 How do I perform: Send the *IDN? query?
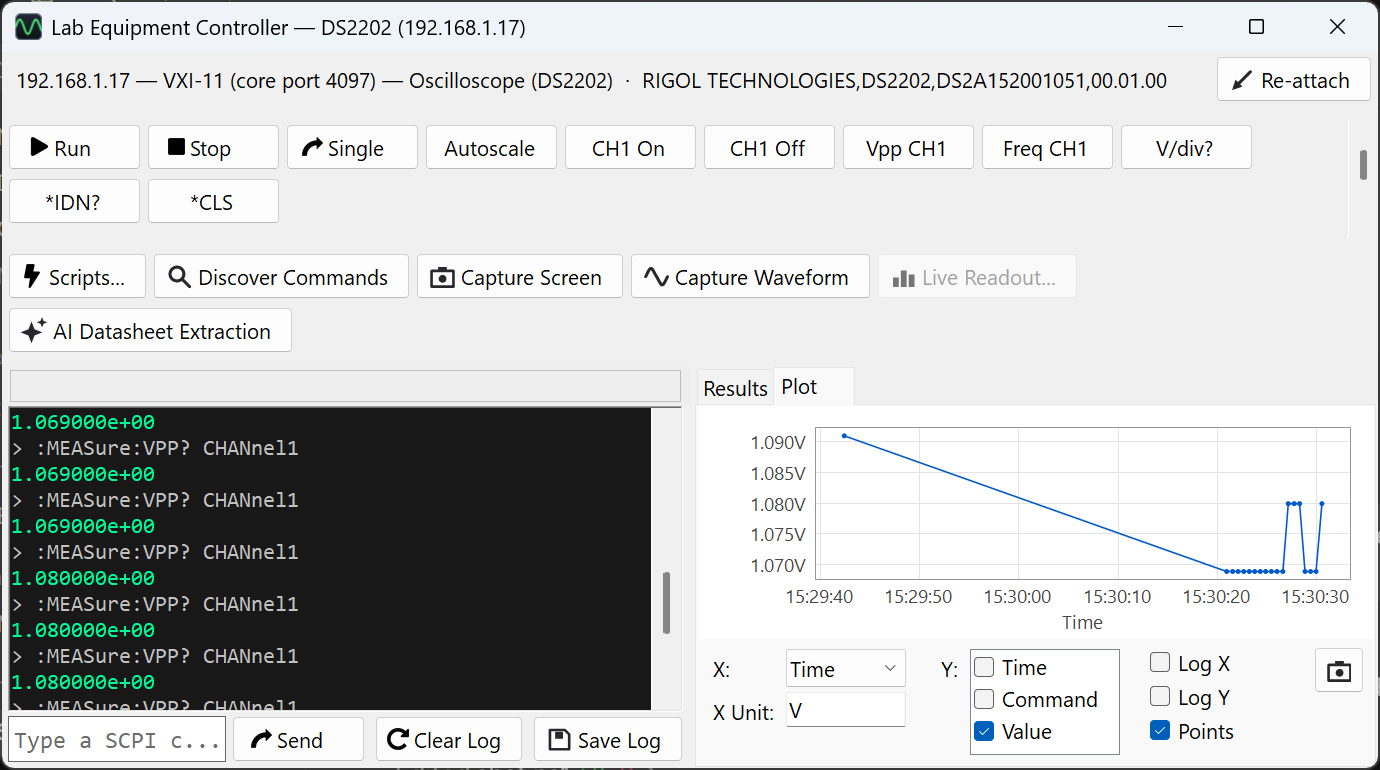point(74,202)
